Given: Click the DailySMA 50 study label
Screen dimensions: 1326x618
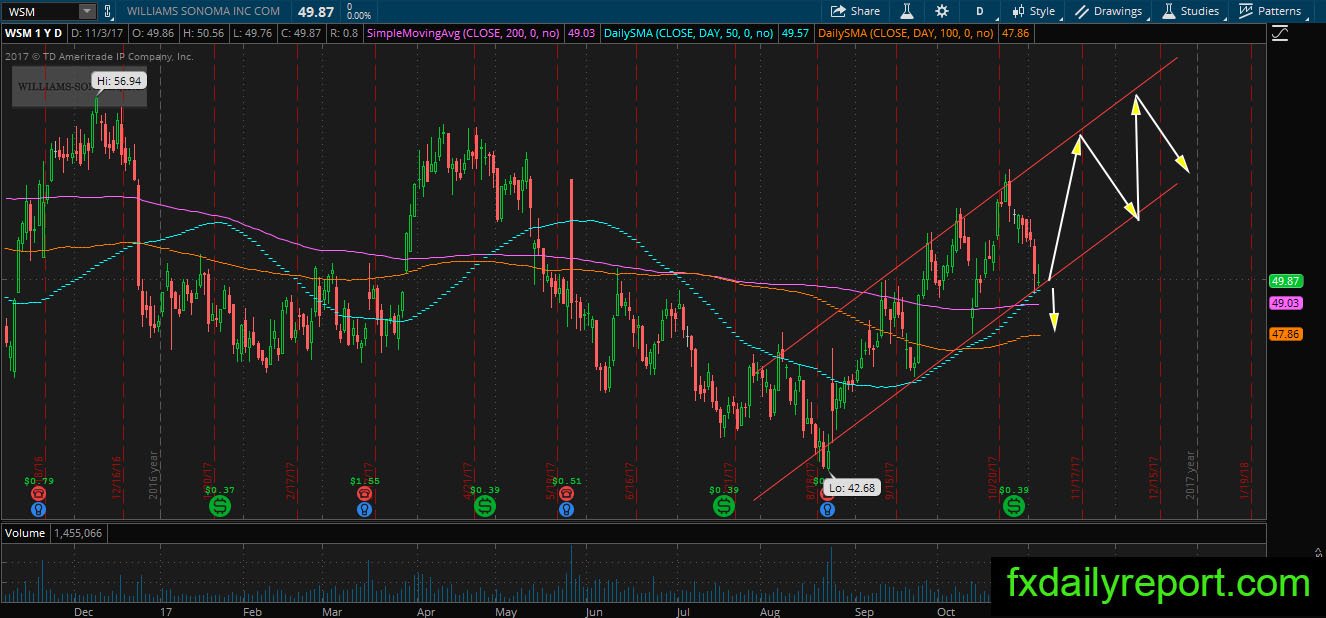Looking at the screenshot, I should click(688, 34).
